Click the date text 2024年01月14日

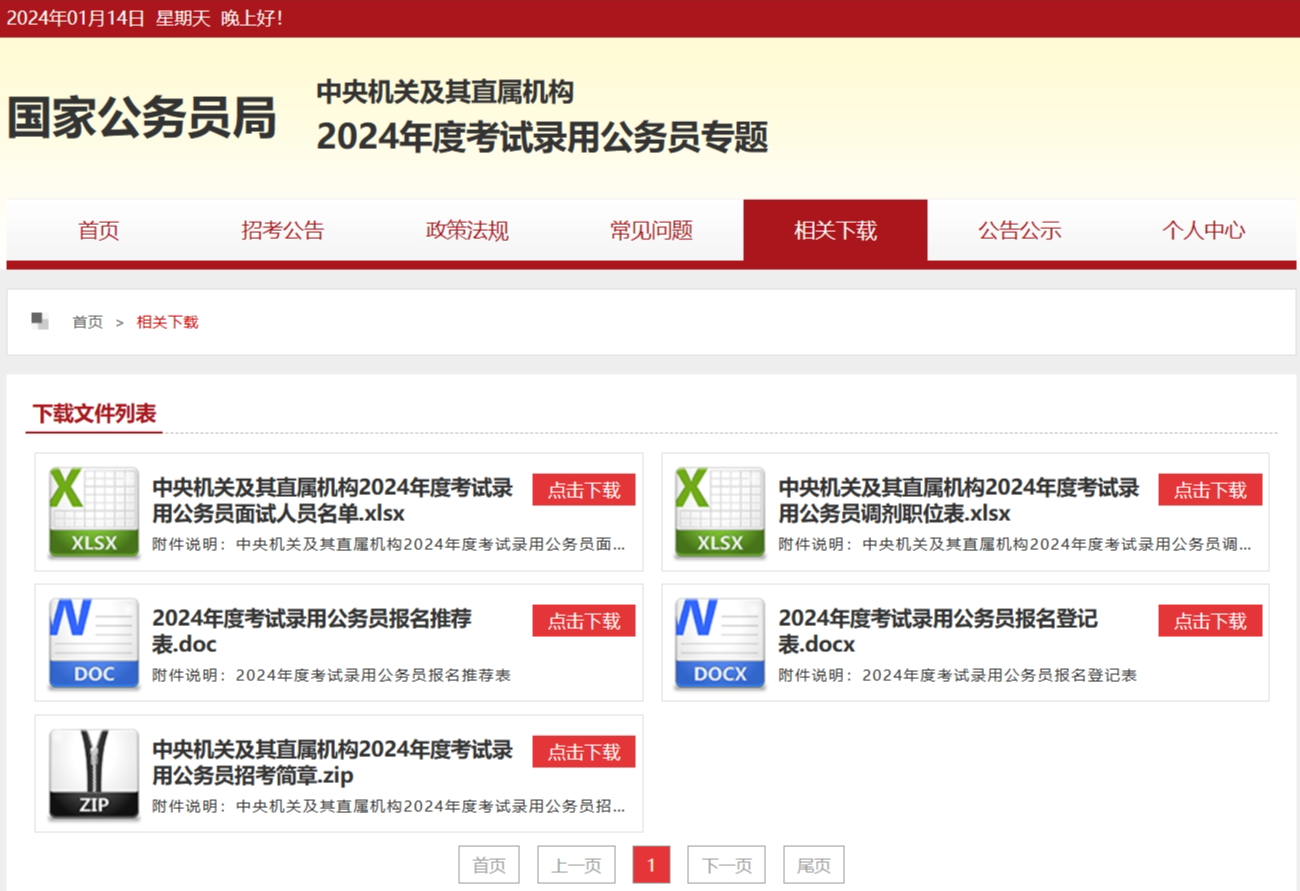(x=75, y=18)
